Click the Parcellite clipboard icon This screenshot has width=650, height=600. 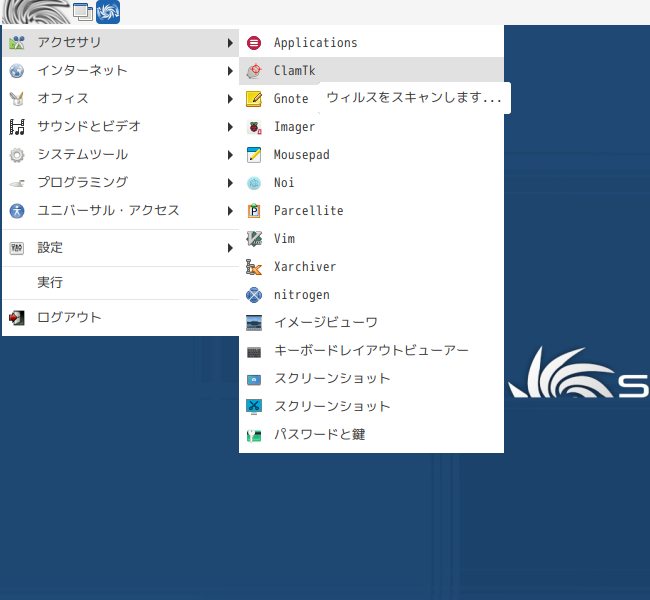254,211
